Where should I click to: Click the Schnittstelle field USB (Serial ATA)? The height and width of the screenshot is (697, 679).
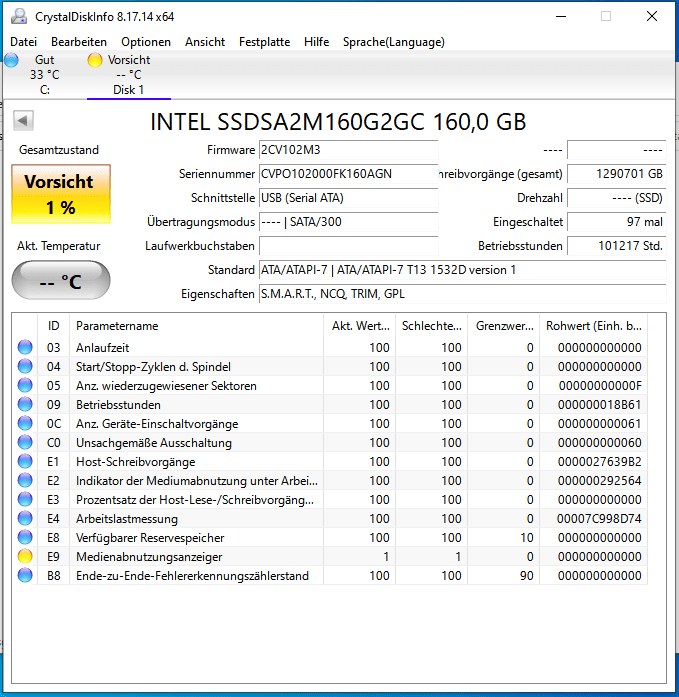point(348,198)
